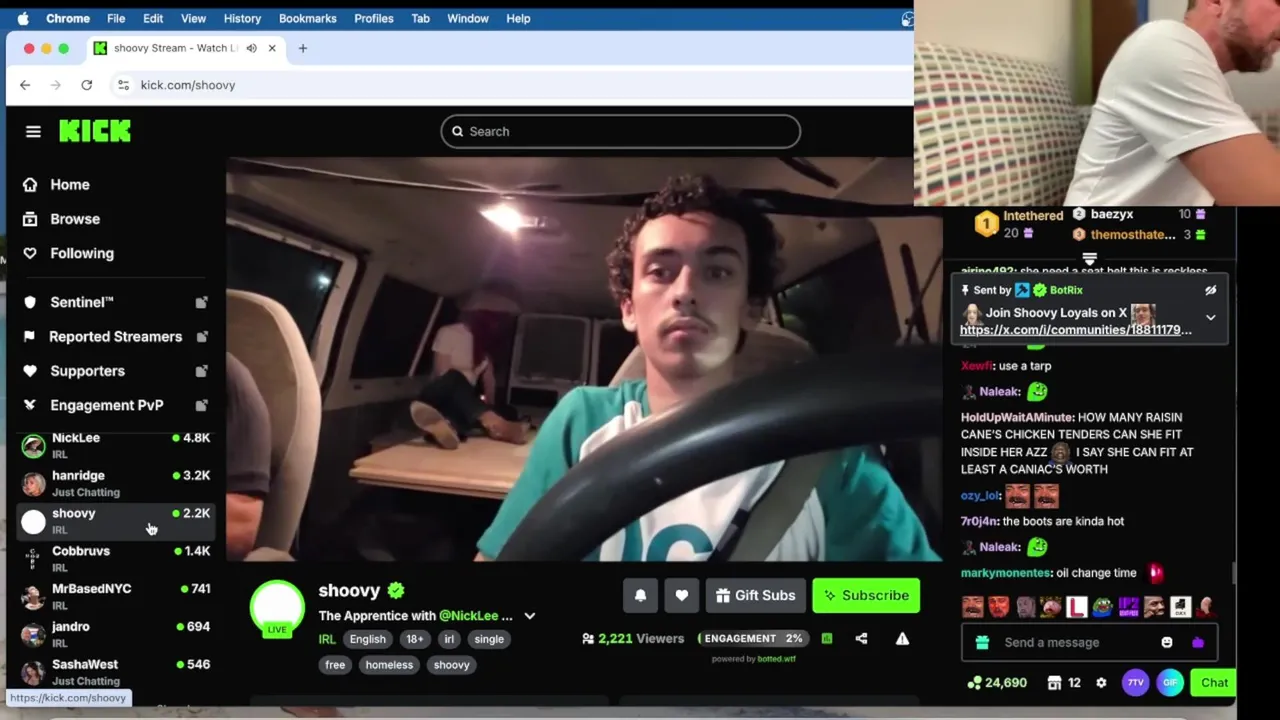Click the chat scrollbar
The image size is (1280, 720).
(x=1233, y=572)
